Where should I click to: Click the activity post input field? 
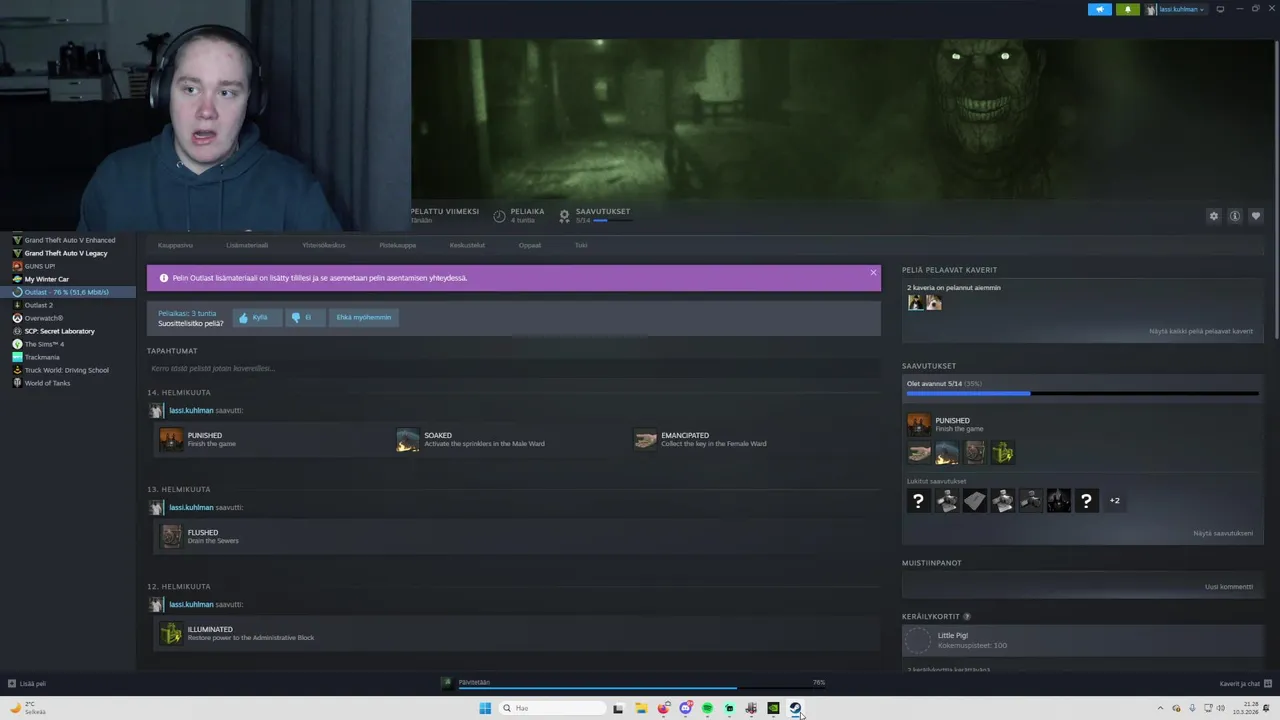tap(514, 368)
